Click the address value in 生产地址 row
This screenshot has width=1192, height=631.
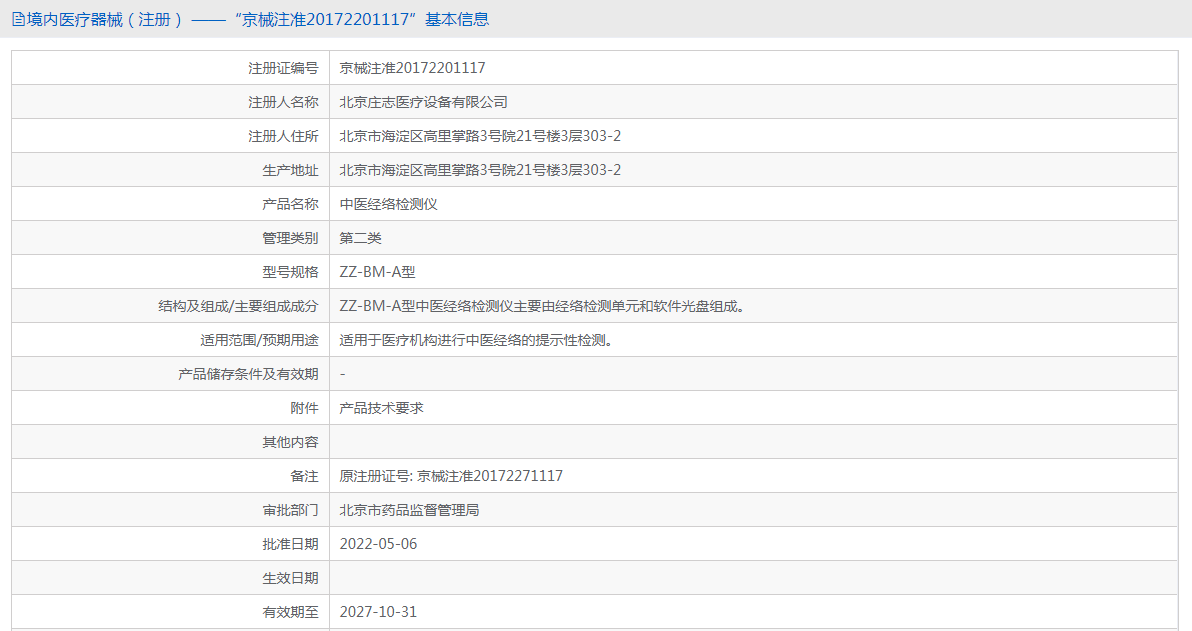click(x=480, y=170)
